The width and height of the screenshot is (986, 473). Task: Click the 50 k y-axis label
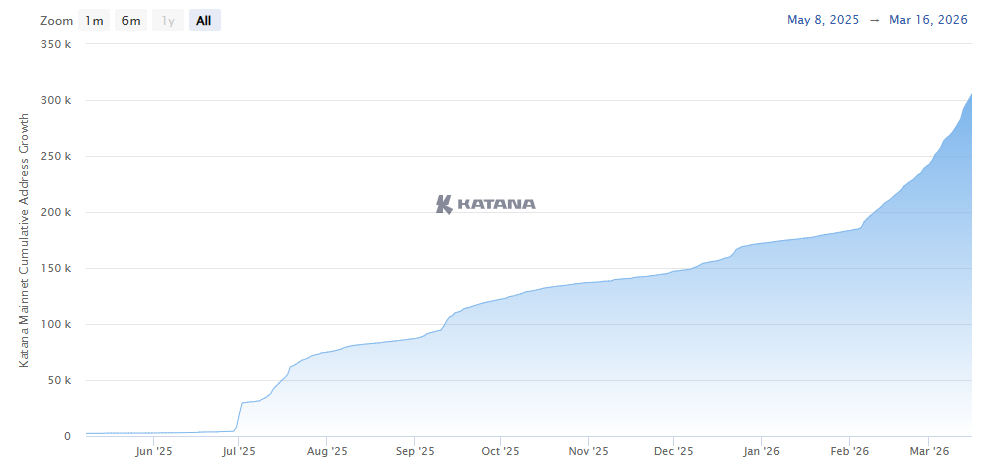pyautogui.click(x=57, y=381)
